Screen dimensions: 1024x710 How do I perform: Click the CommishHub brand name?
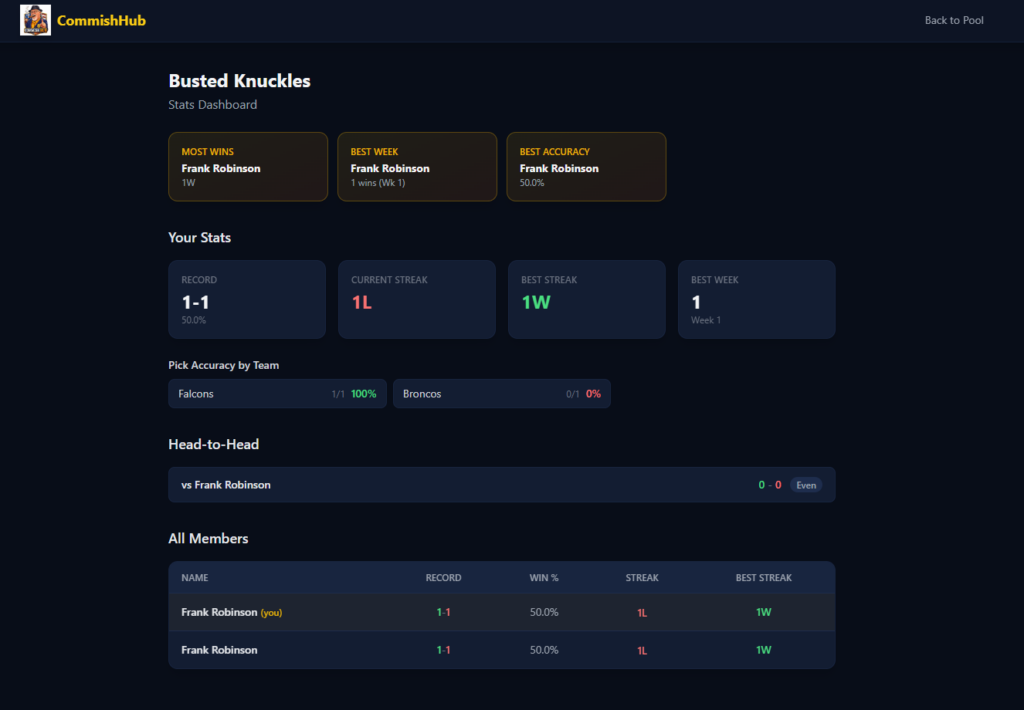(x=101, y=20)
